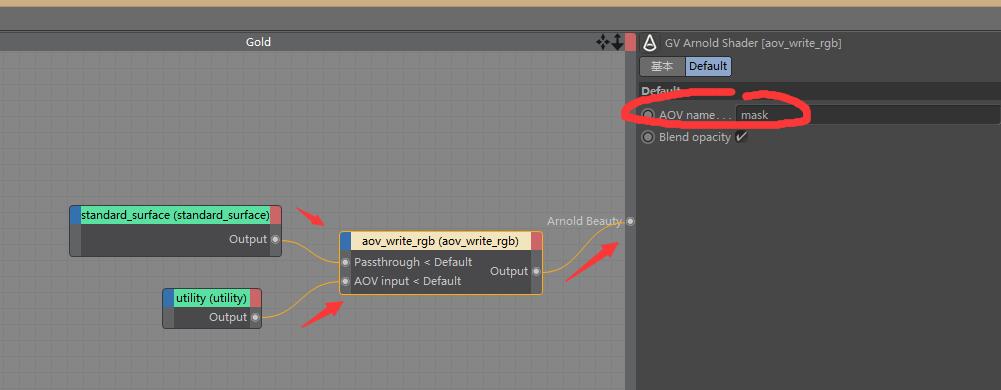Viewport: 1001px width, 390px height.
Task: Switch to the 基本 tab
Action: click(x=662, y=66)
